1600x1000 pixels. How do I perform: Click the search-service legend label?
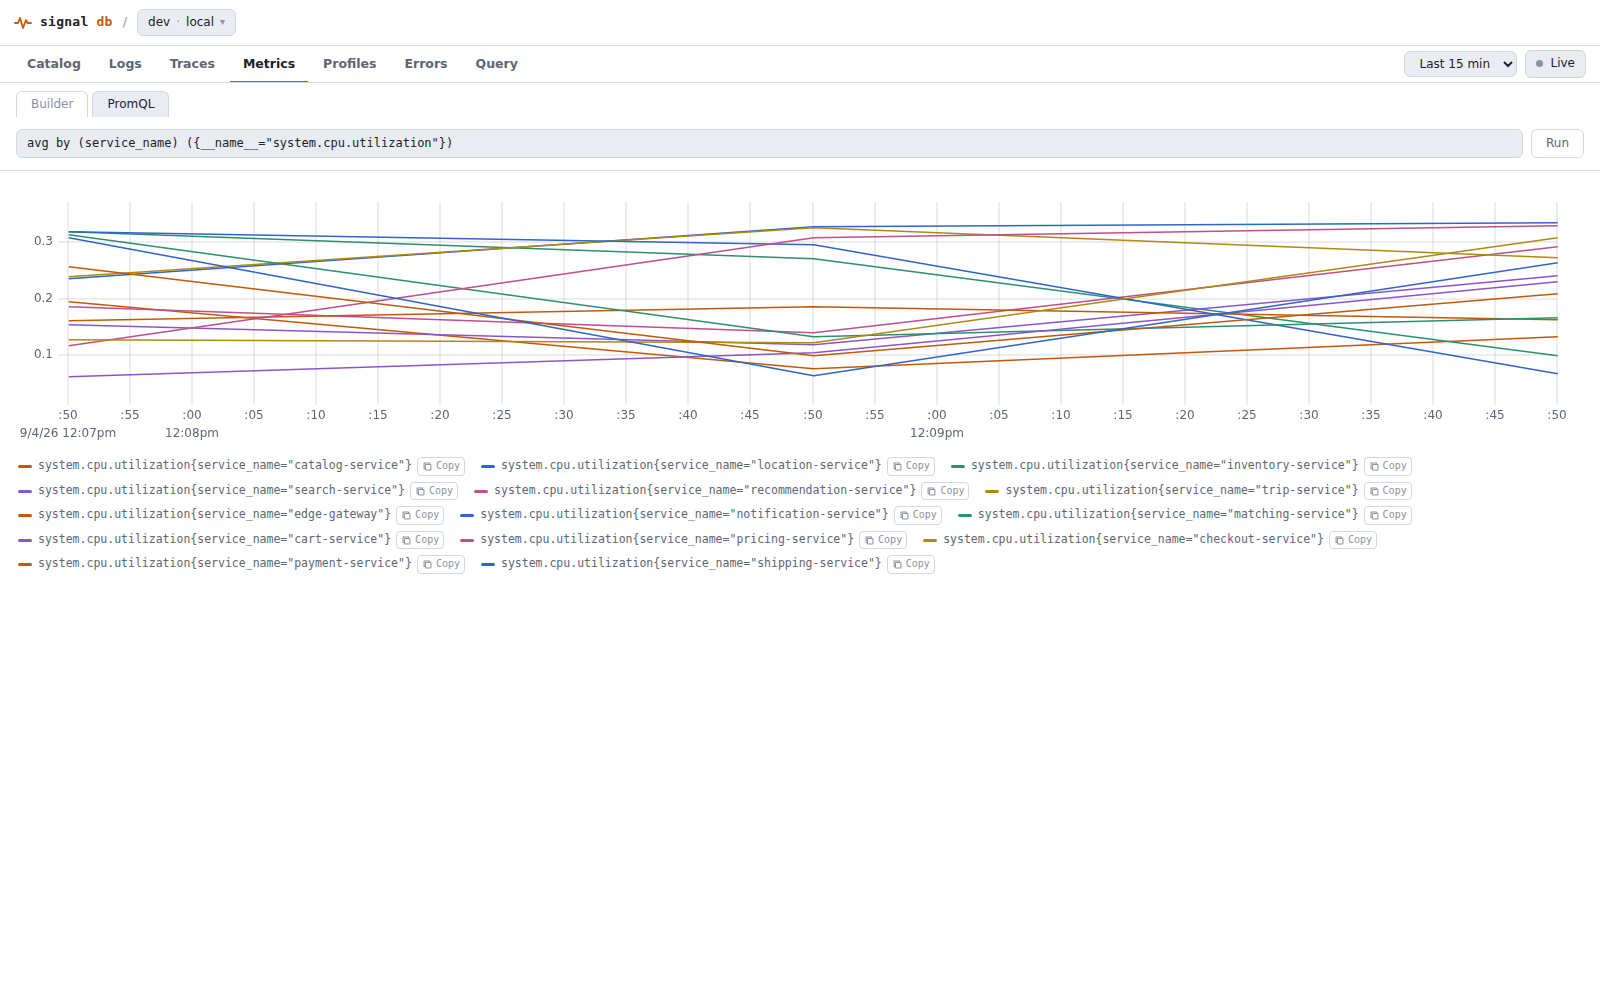[x=221, y=490]
